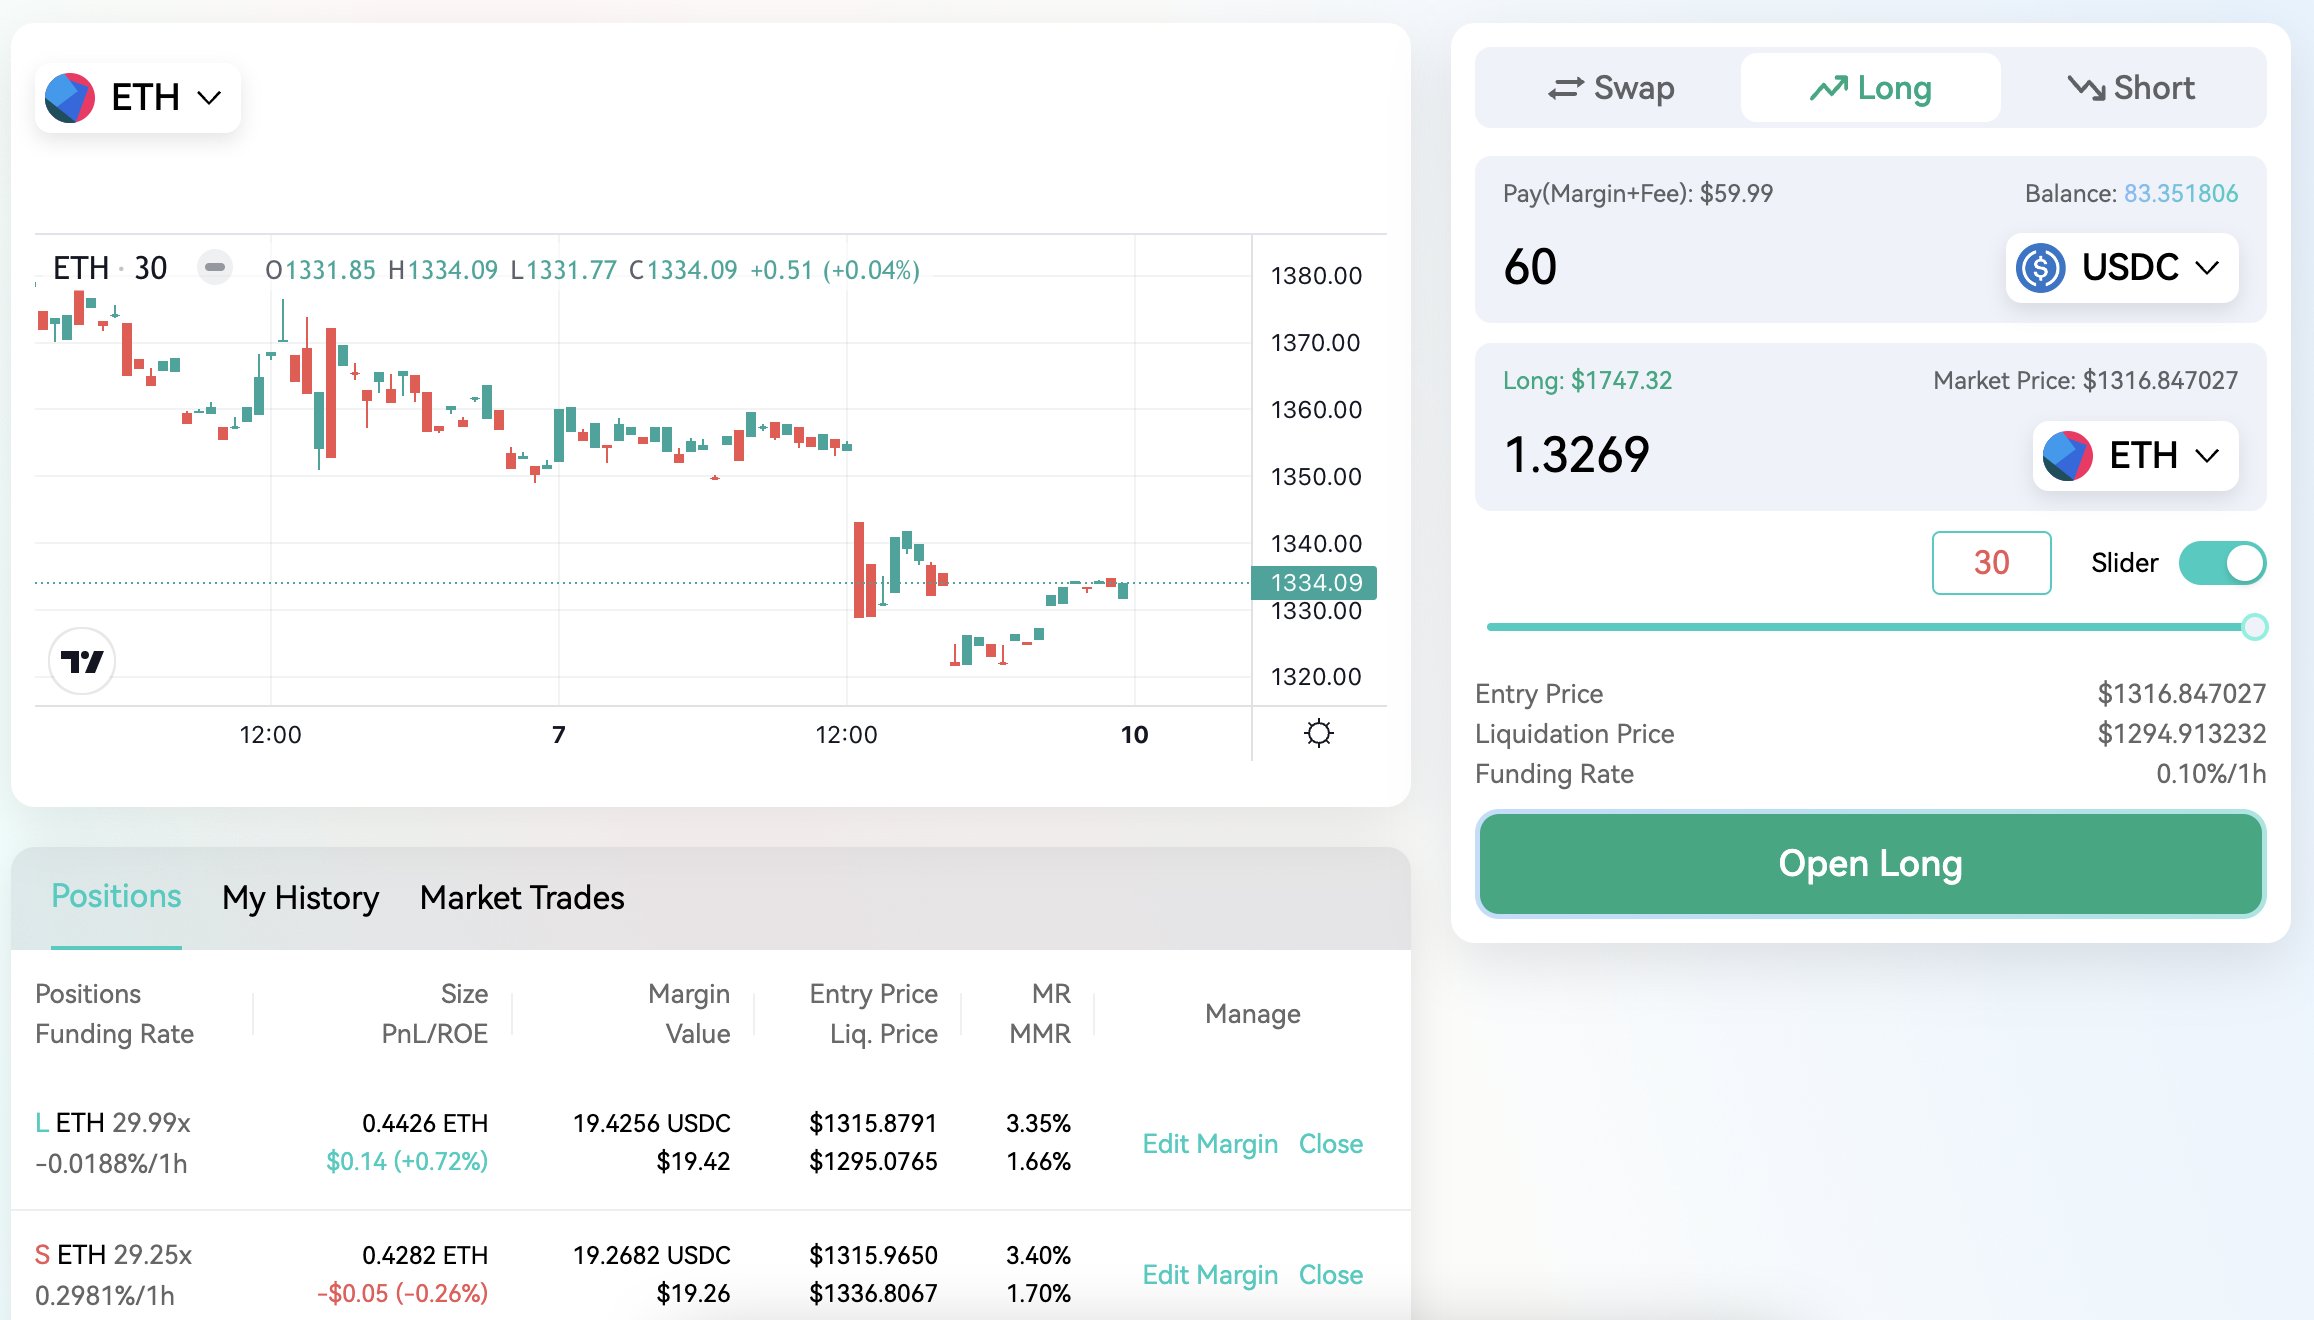
Task: Click Edit Margin for long ETH position
Action: (x=1209, y=1143)
